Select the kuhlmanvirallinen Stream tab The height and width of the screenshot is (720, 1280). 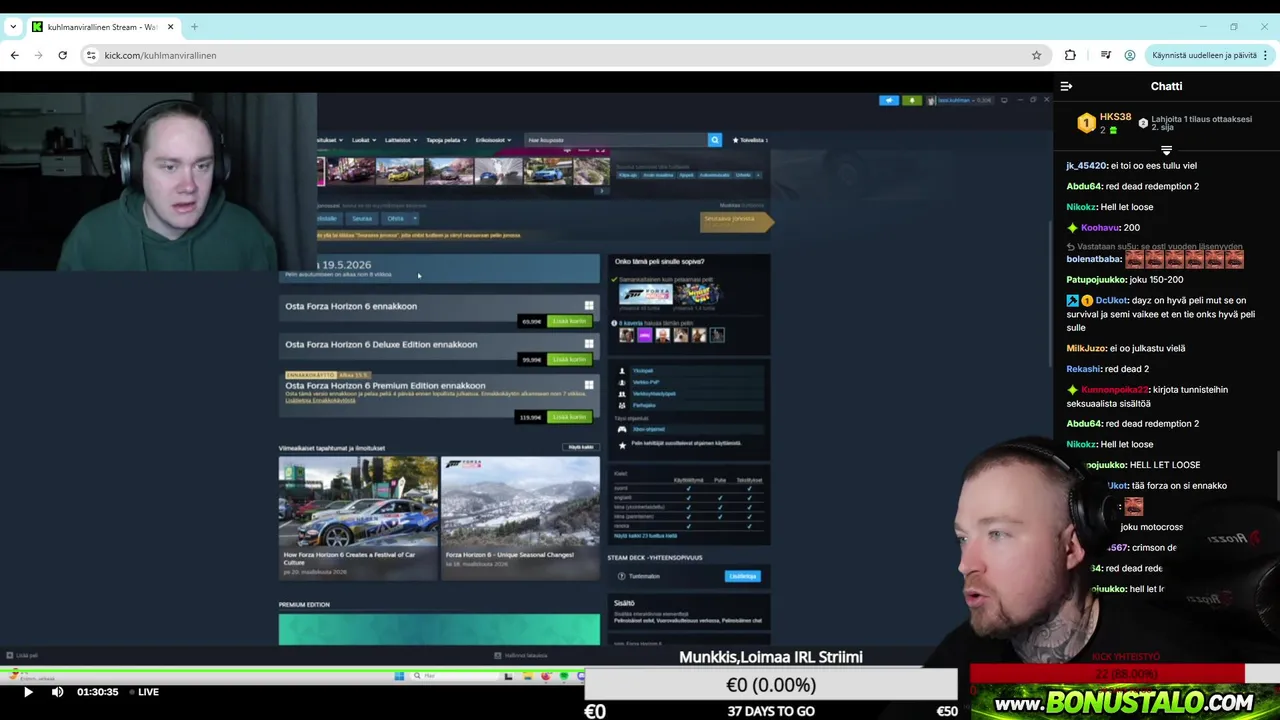(x=103, y=27)
